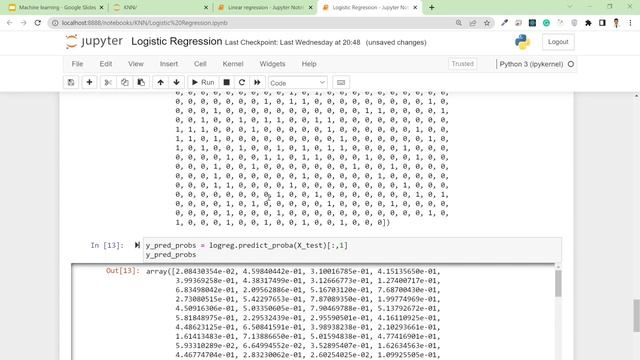Move selected cell down arrow
This screenshot has height=360, width=640.
[x=176, y=82]
